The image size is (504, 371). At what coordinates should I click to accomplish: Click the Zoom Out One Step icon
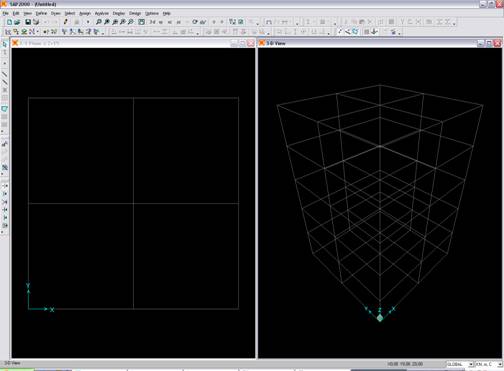pos(131,22)
